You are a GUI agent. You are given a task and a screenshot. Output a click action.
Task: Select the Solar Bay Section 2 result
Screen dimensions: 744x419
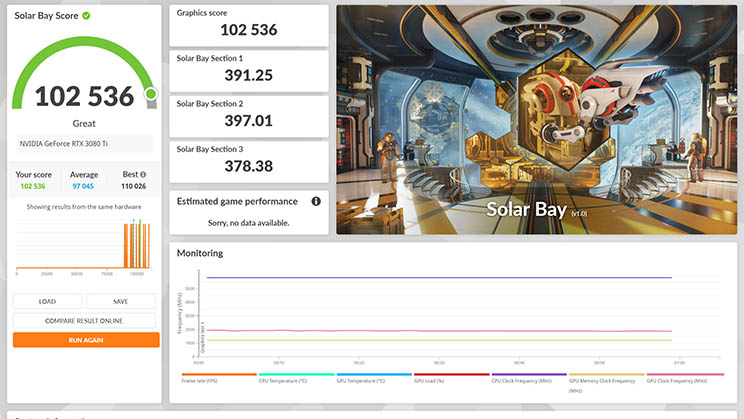click(248, 115)
